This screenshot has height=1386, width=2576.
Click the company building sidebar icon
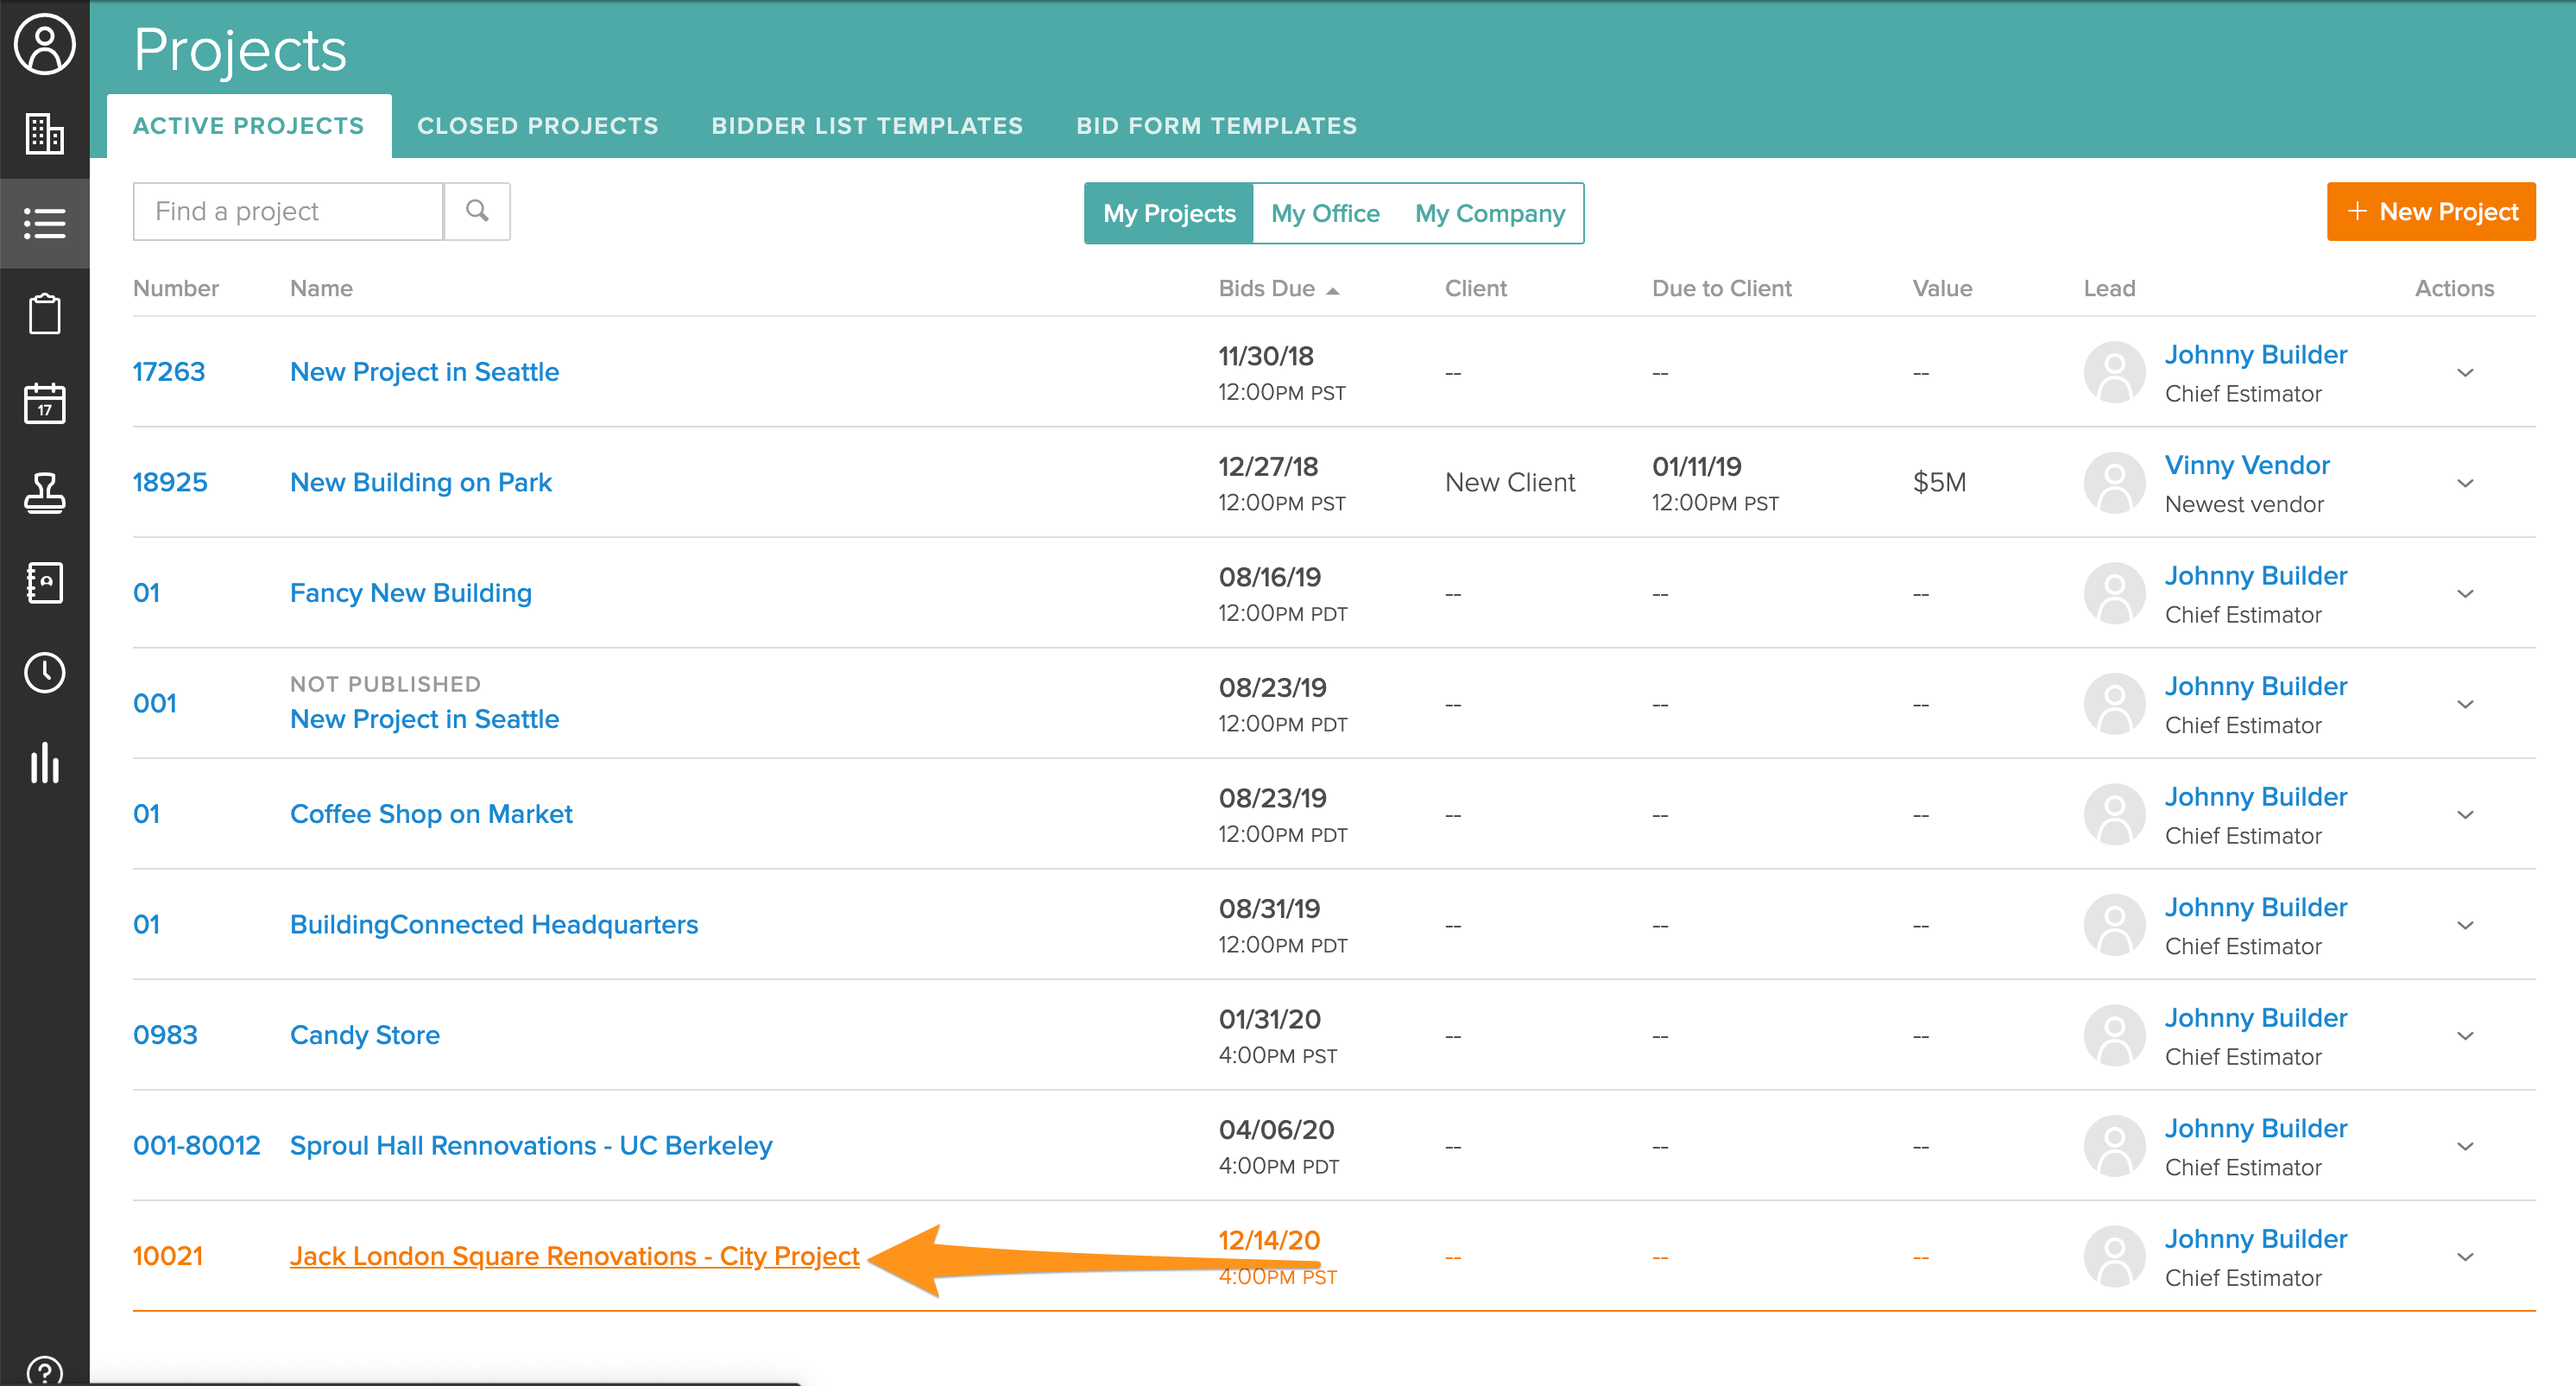point(44,133)
